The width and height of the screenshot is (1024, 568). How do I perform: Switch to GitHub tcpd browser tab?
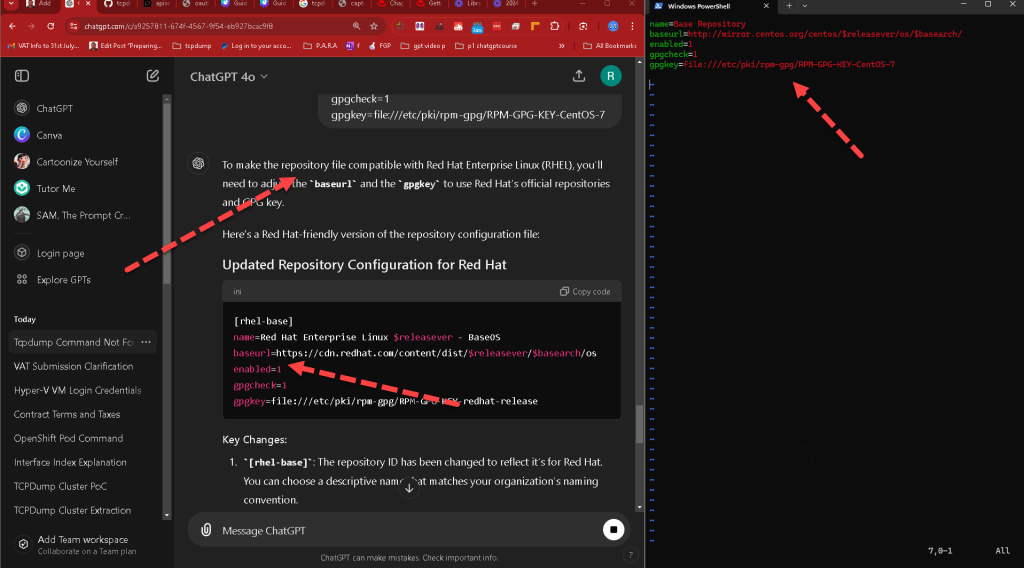click(118, 4)
